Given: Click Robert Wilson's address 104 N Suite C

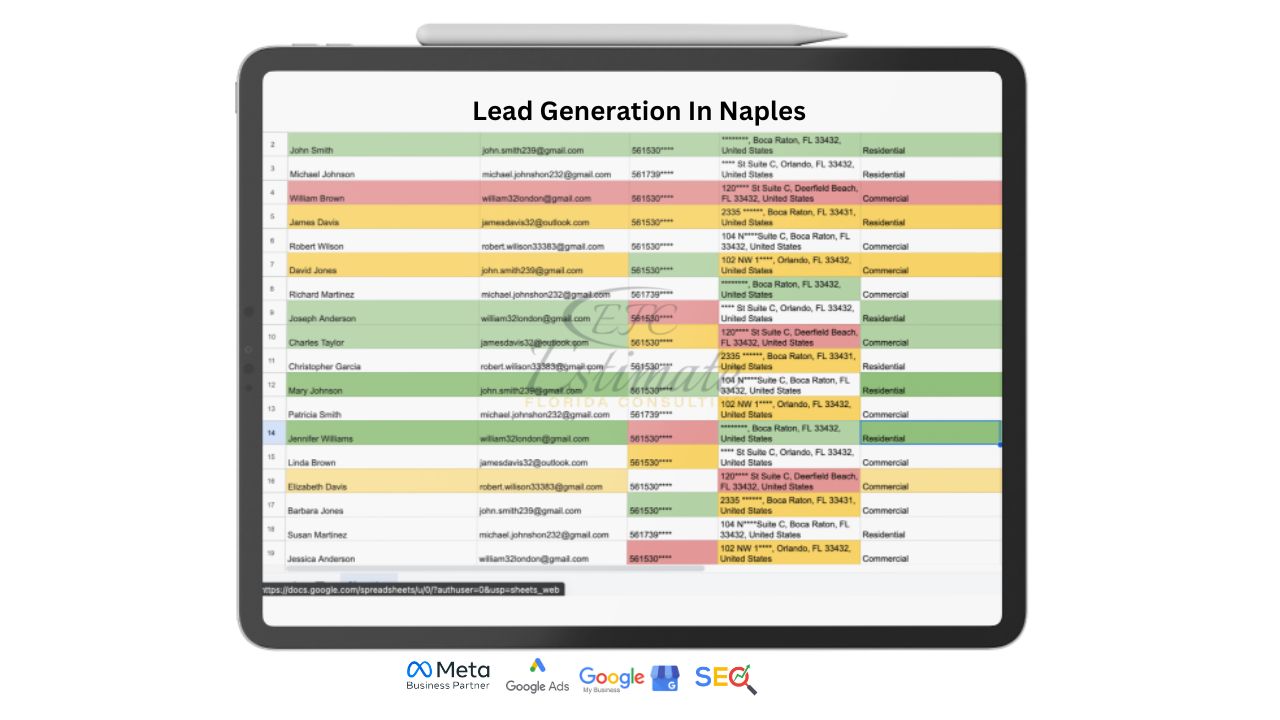Looking at the screenshot, I should point(789,241).
